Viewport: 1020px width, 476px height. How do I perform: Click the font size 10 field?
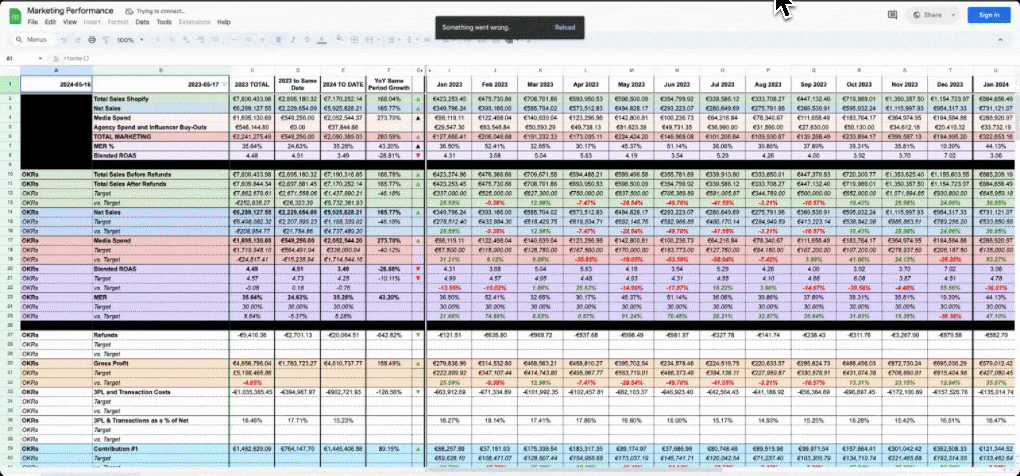pyautogui.click(x=248, y=40)
